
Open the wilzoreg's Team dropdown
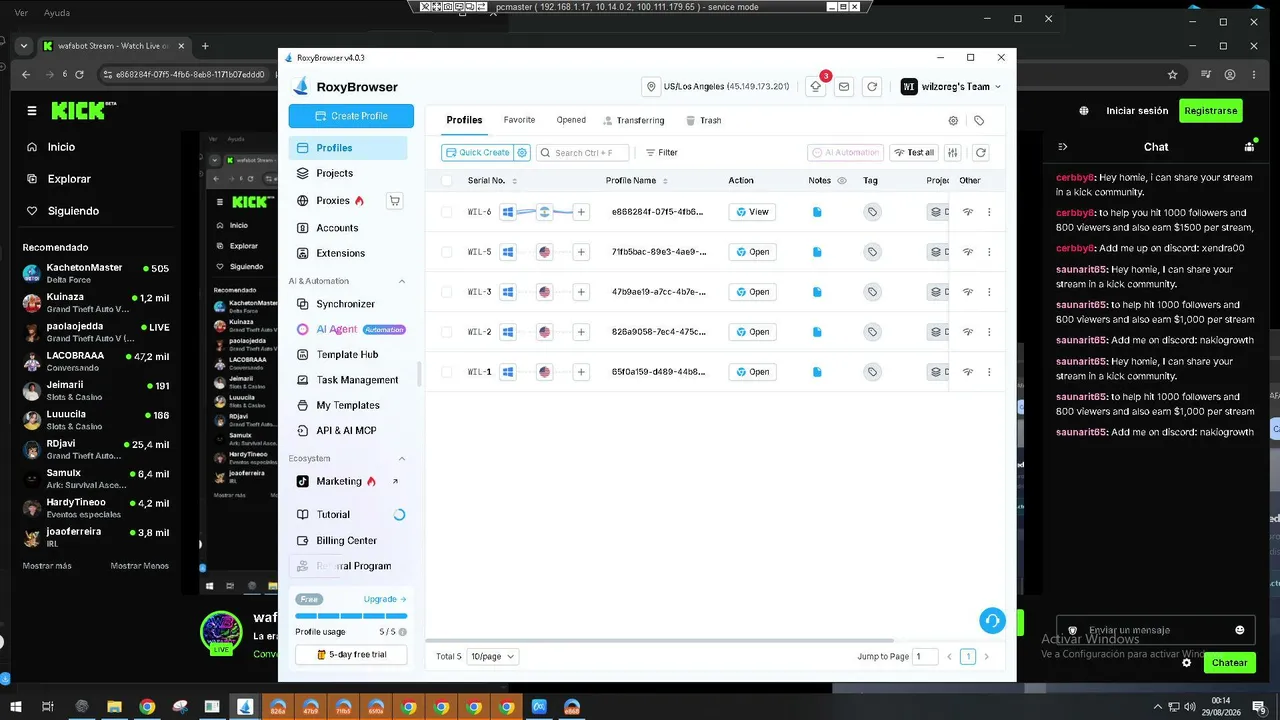(x=951, y=87)
